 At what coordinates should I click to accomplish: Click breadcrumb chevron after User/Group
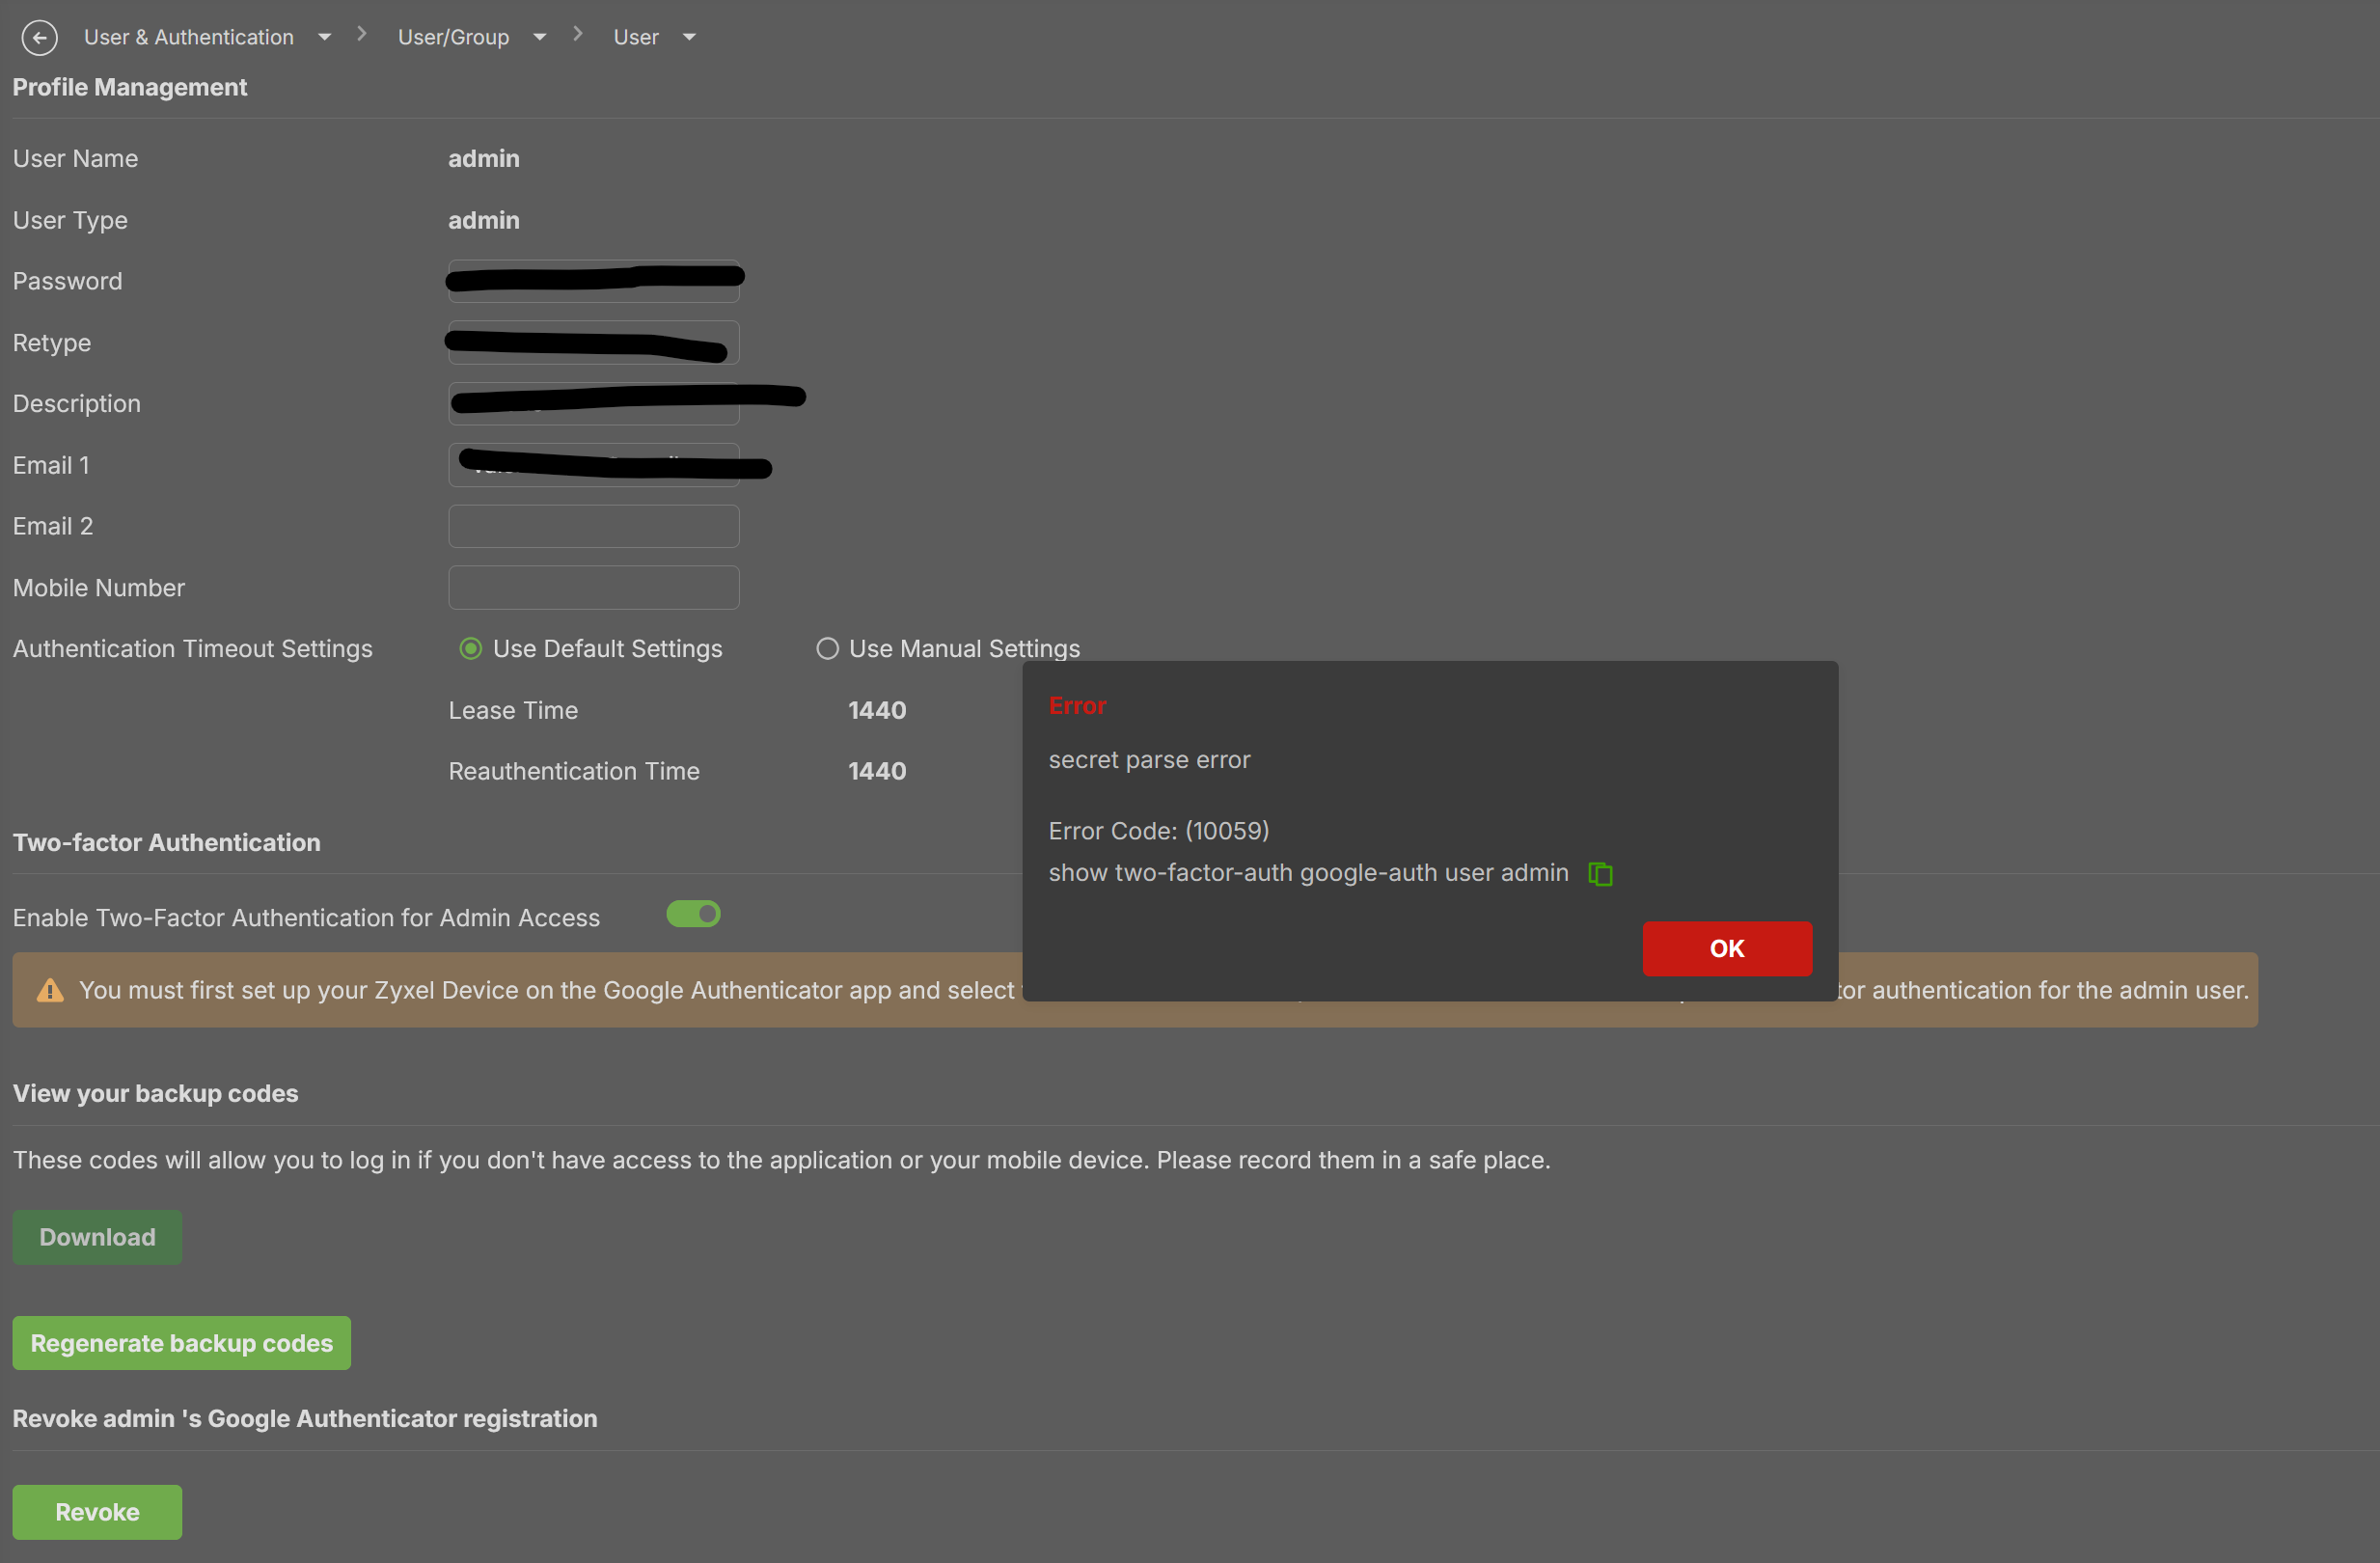point(578,35)
